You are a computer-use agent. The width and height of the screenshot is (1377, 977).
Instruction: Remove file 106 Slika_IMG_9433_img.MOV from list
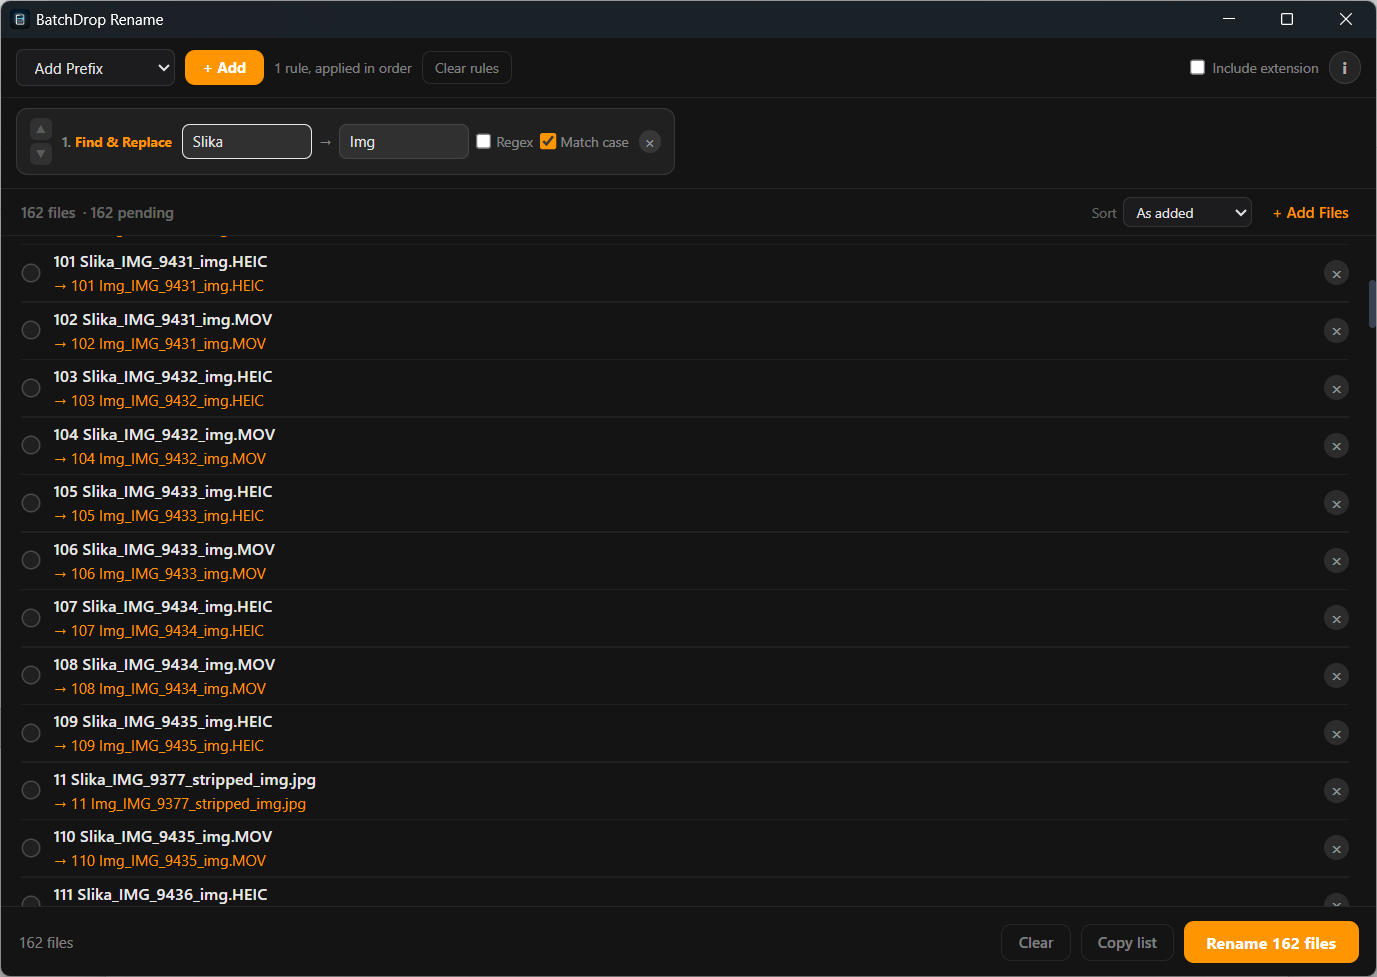(1336, 561)
